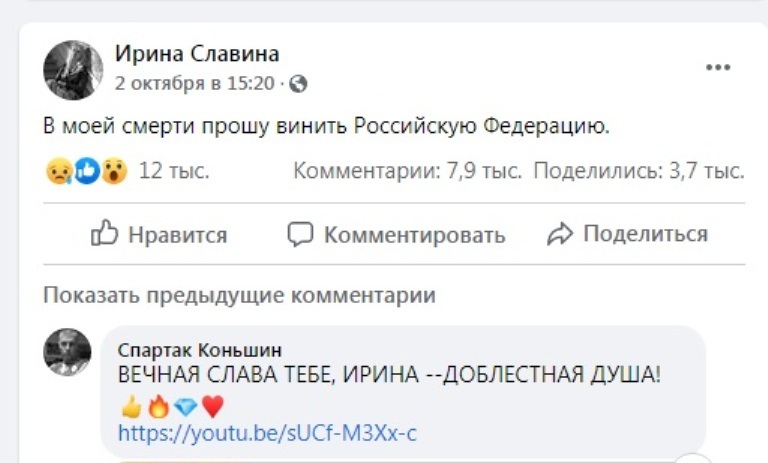The width and height of the screenshot is (768, 463).
Task: Open the three-dot post options menu
Action: [x=718, y=68]
